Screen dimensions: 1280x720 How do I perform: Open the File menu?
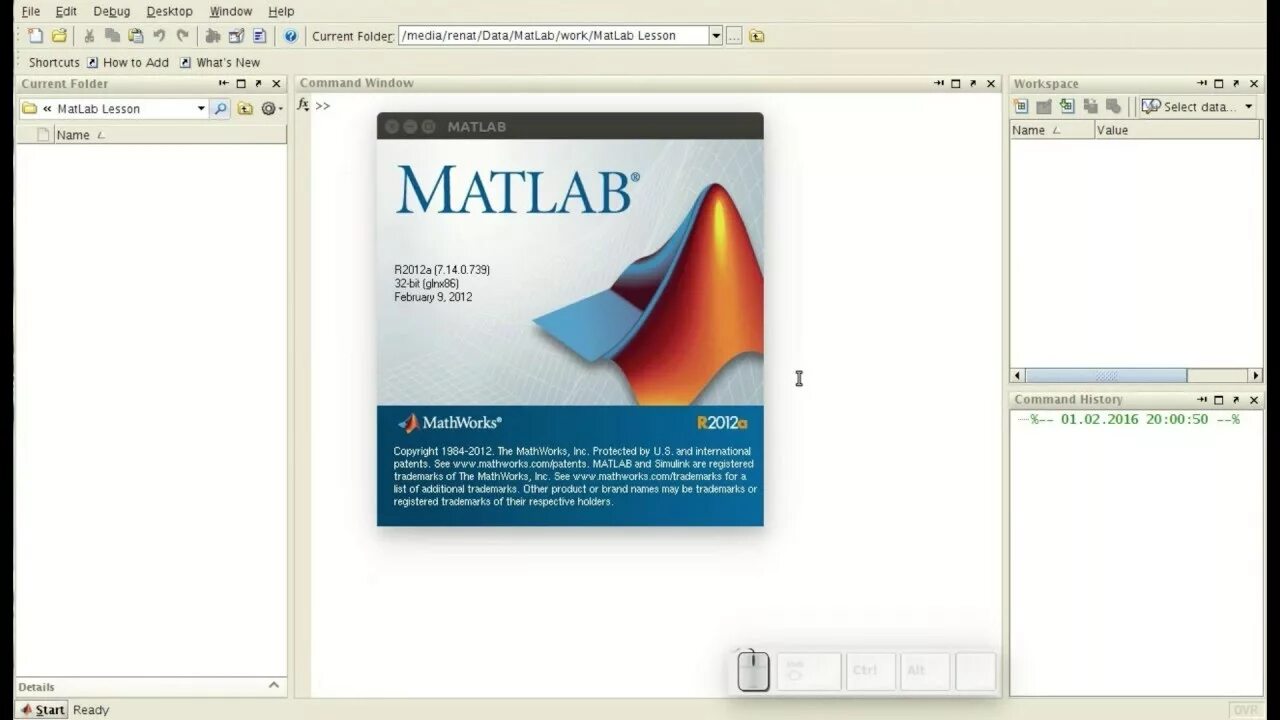pos(30,11)
